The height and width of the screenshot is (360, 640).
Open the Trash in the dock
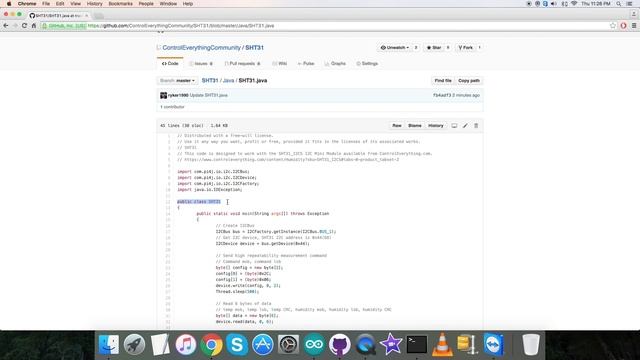click(x=531, y=344)
